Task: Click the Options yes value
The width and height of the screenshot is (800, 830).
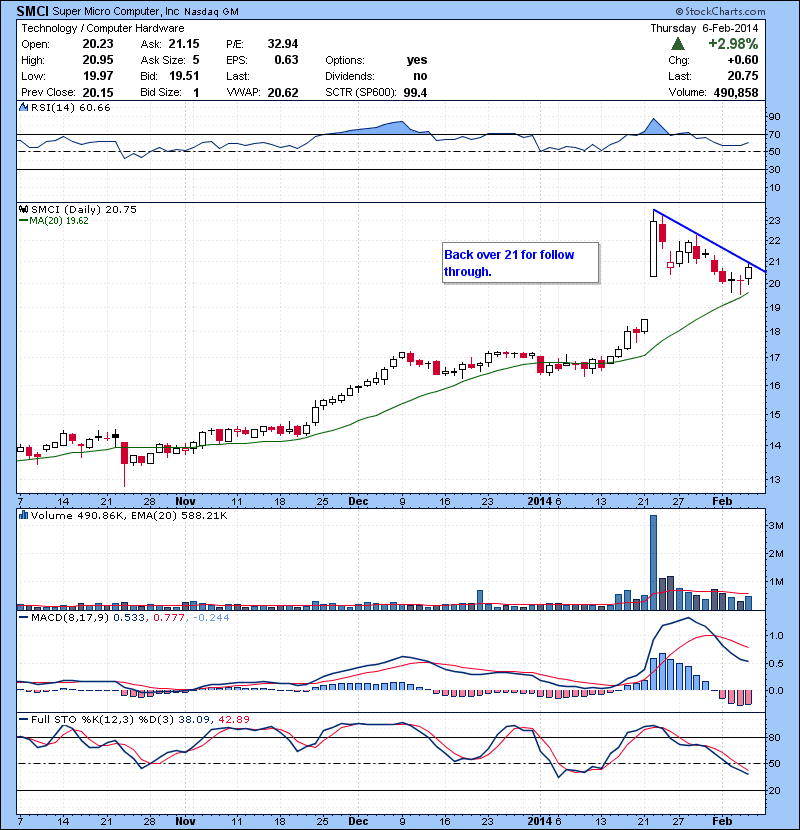Action: (x=417, y=60)
